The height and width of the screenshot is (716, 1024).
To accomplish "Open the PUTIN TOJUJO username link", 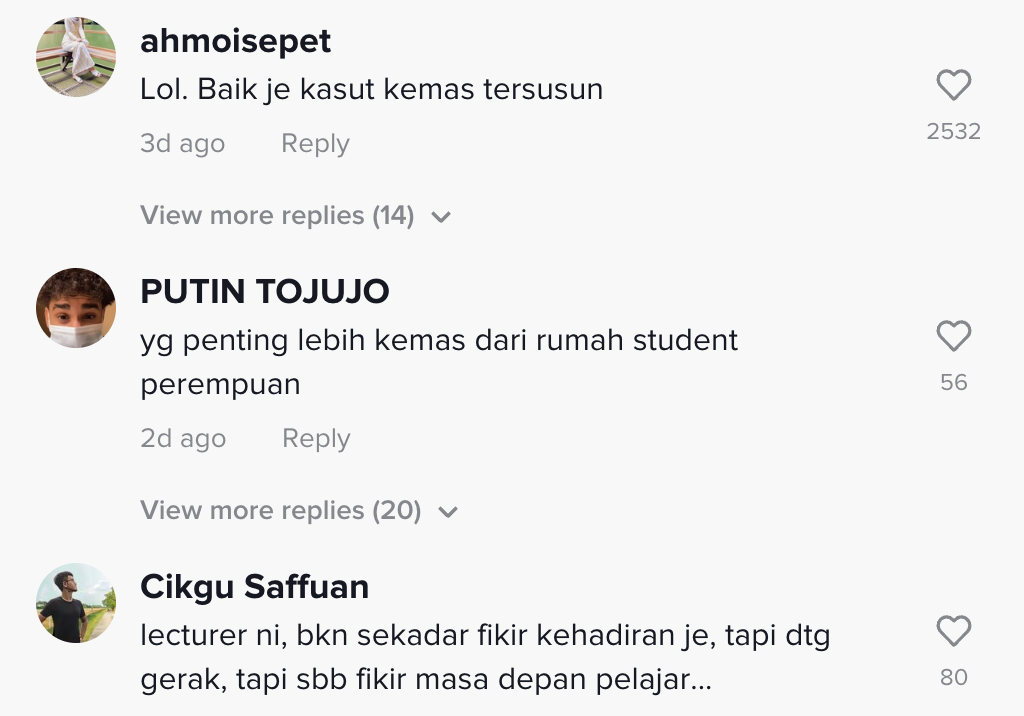I will coord(265,292).
